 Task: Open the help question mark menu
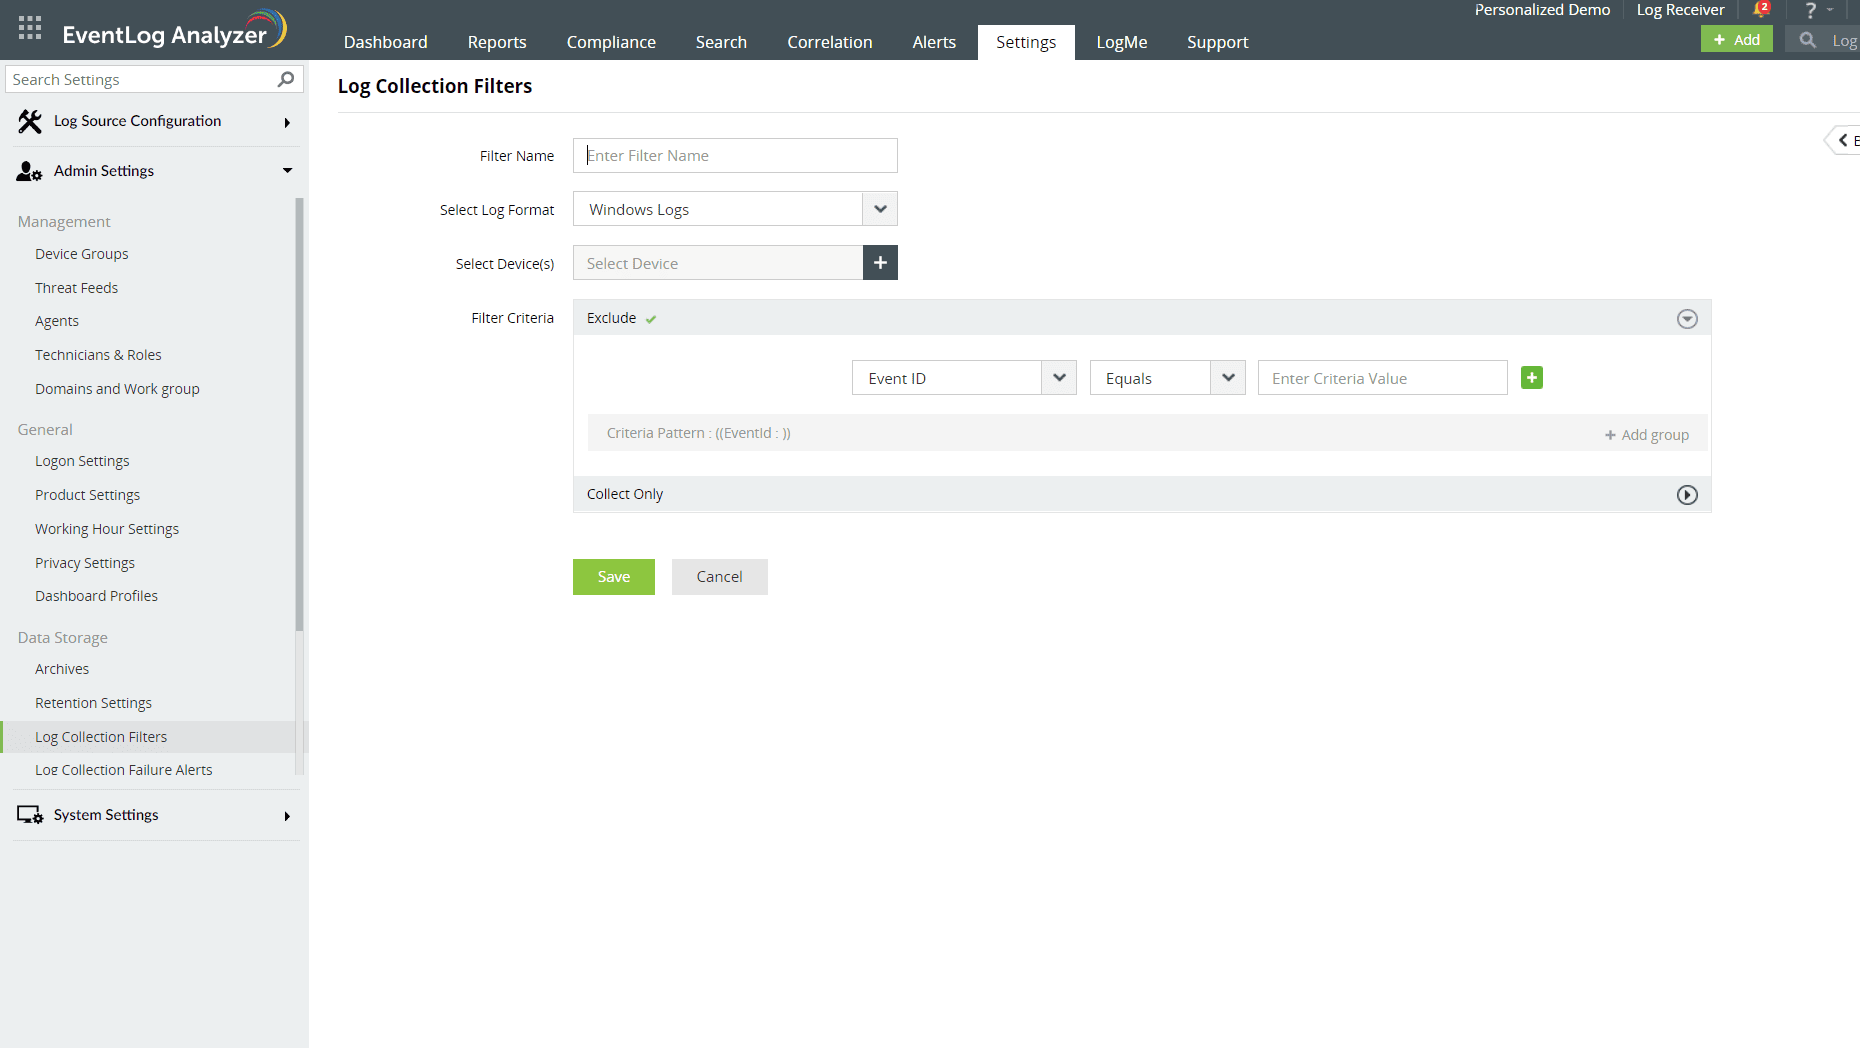(x=1810, y=10)
